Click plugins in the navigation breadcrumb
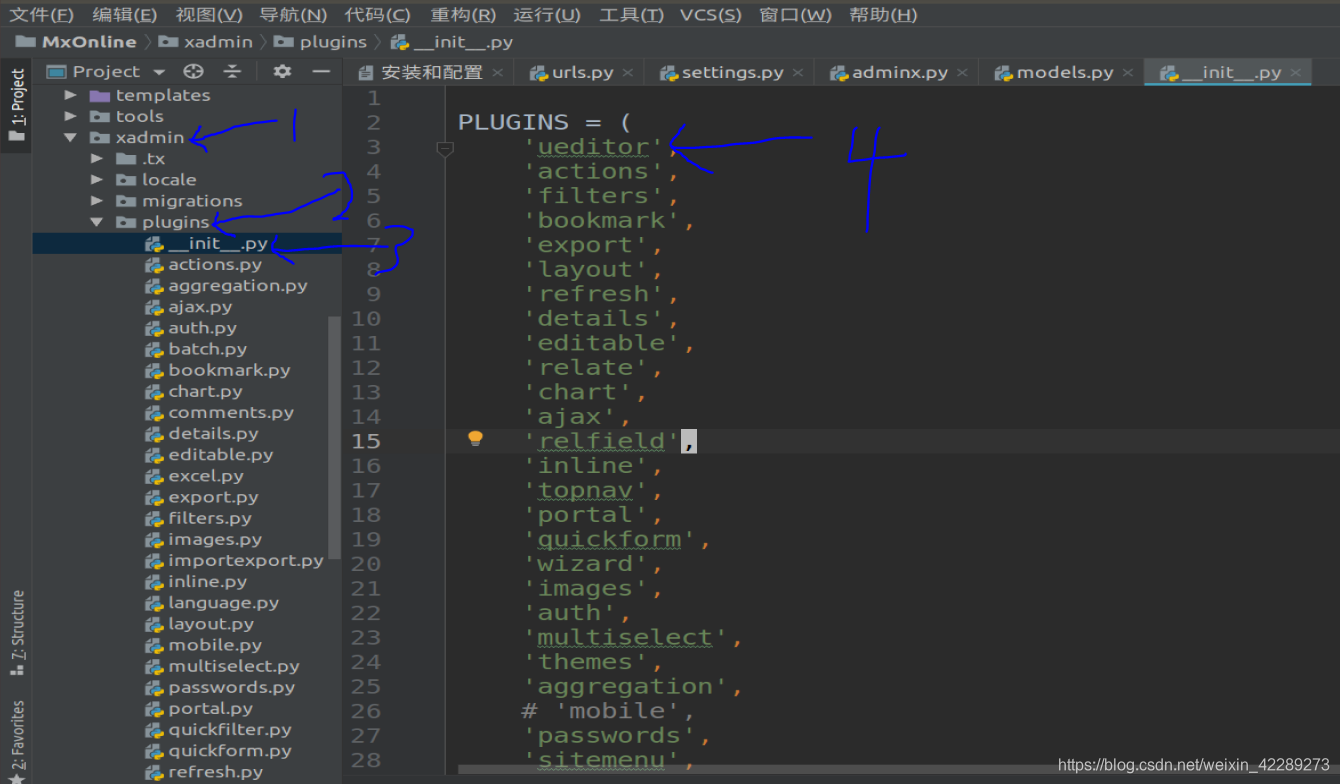Image resolution: width=1340 pixels, height=784 pixels. click(x=335, y=41)
